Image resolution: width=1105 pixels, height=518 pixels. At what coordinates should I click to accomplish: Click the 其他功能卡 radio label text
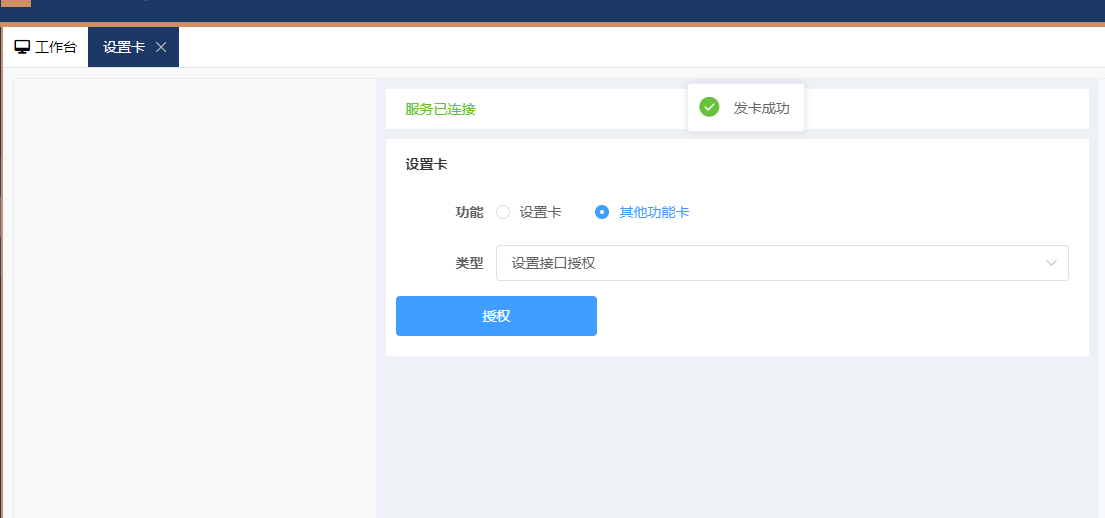[x=654, y=212]
